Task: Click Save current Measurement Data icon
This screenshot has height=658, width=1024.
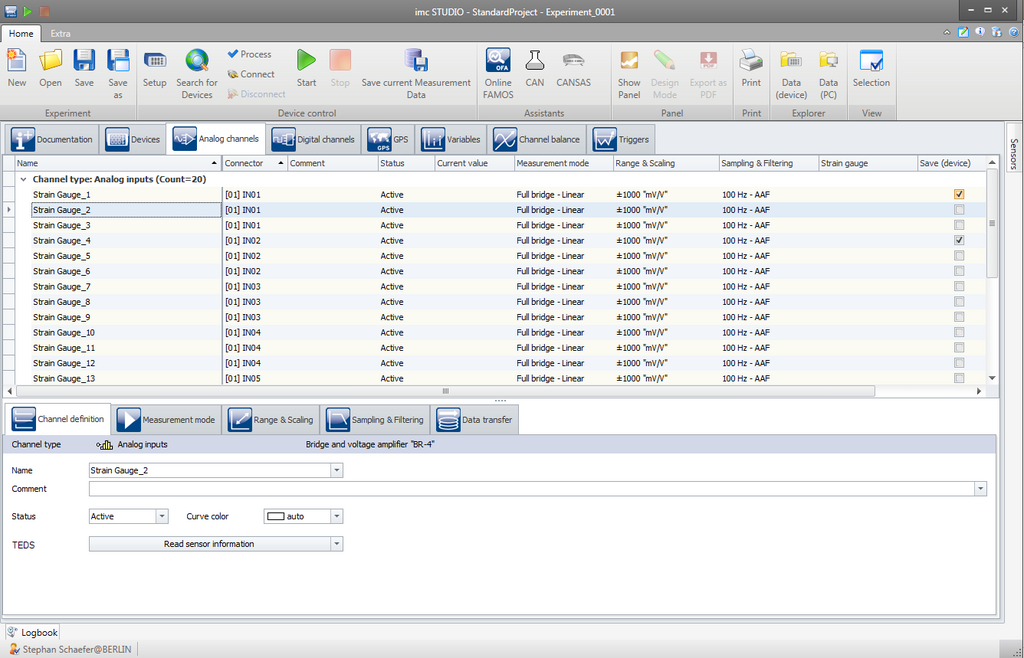Action: 416,61
